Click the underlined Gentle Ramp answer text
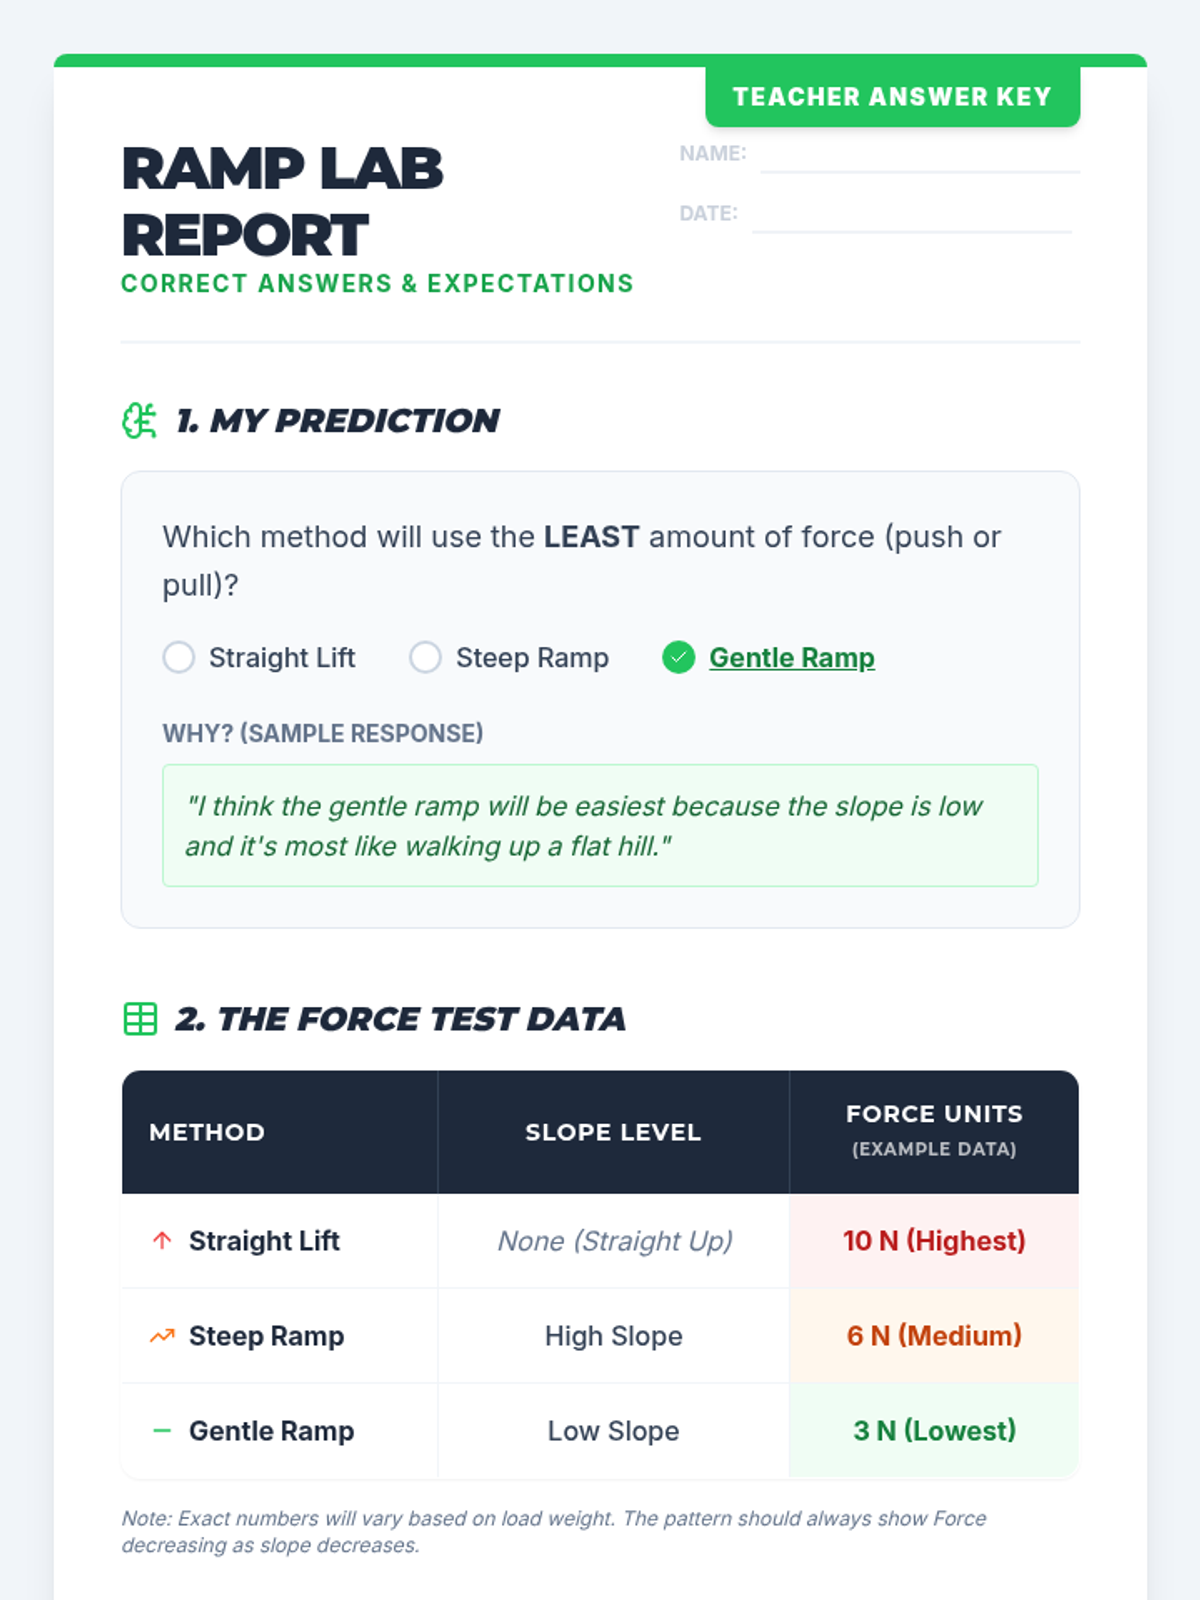Viewport: 1200px width, 1600px height. [x=792, y=658]
